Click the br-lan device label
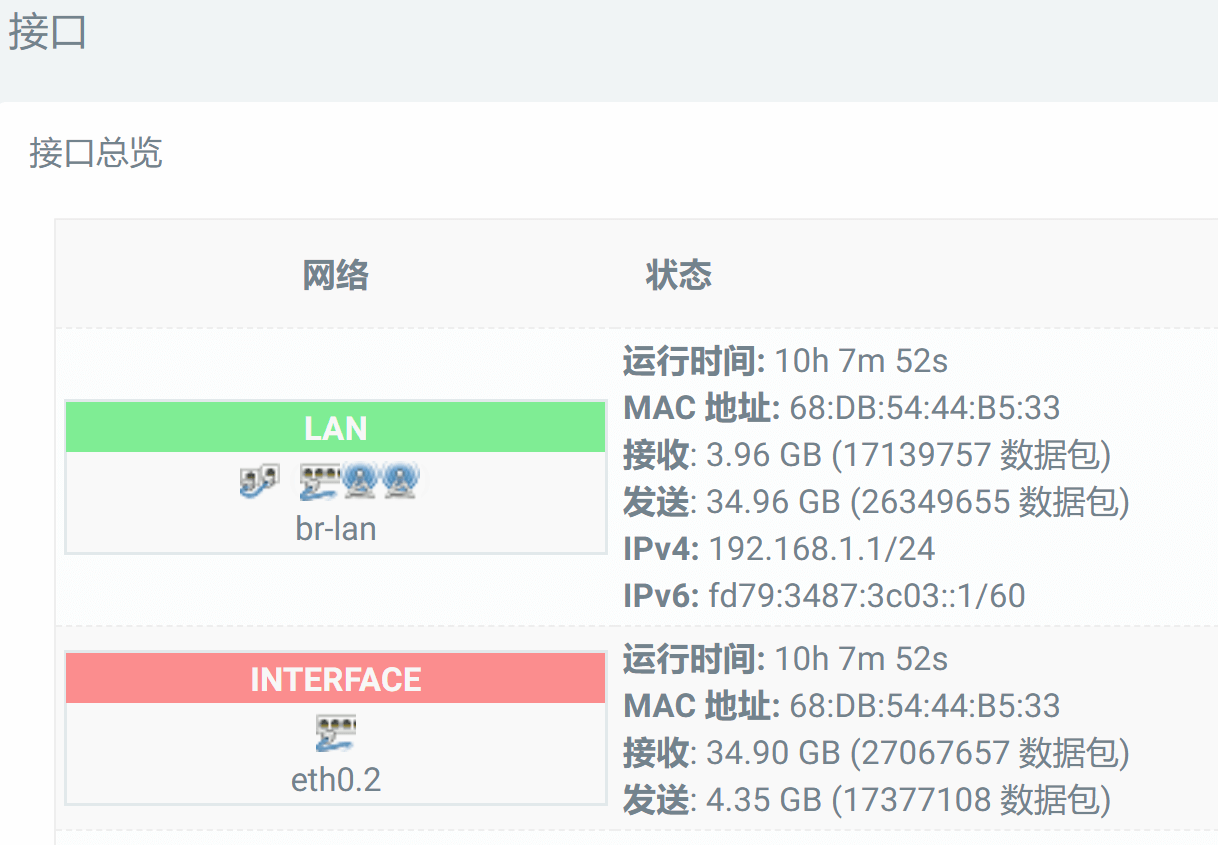The width and height of the screenshot is (1218, 845). [x=336, y=528]
